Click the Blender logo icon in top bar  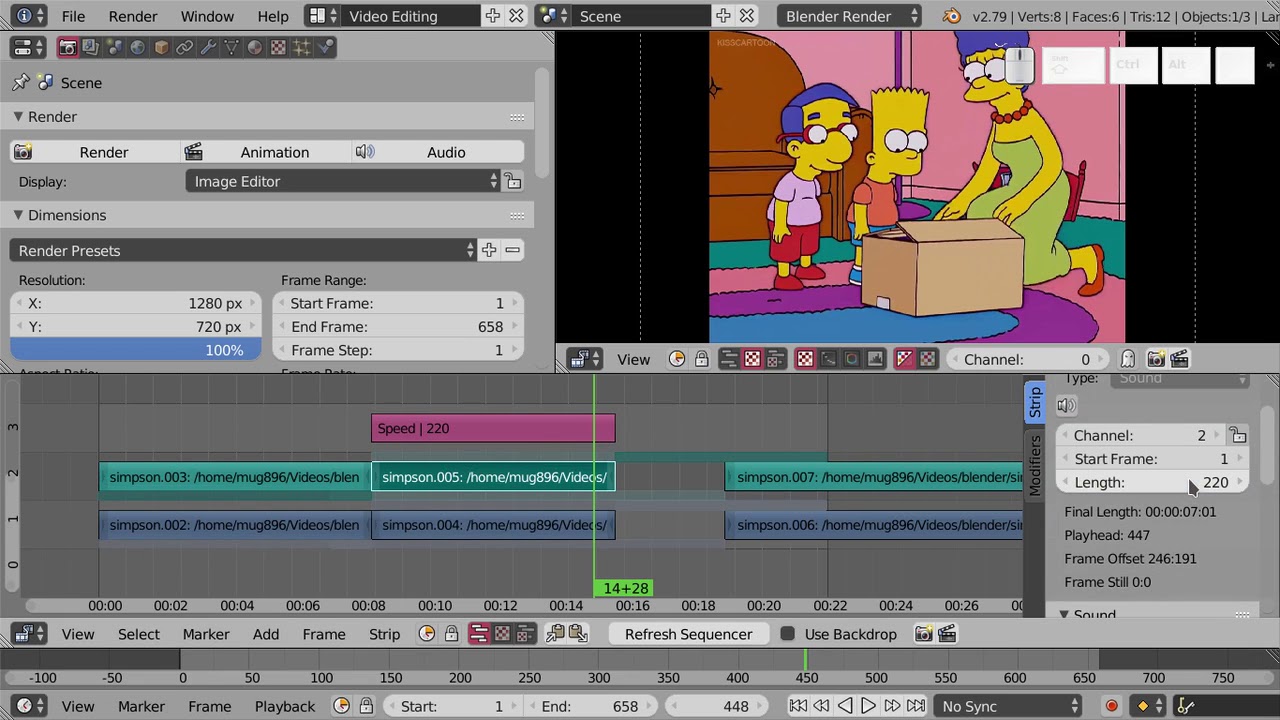[952, 16]
